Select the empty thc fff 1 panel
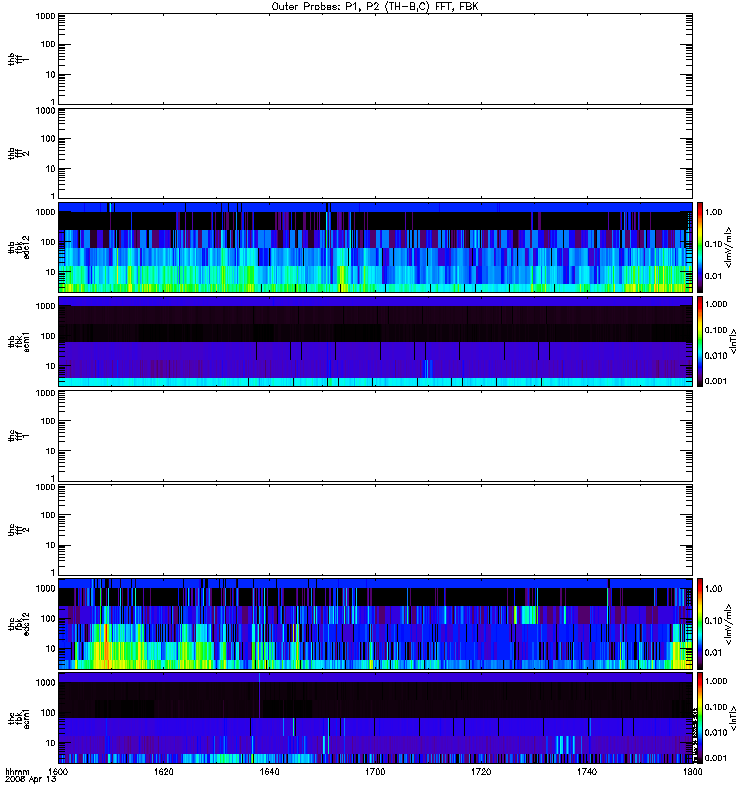750x800 pixels. tap(376, 436)
